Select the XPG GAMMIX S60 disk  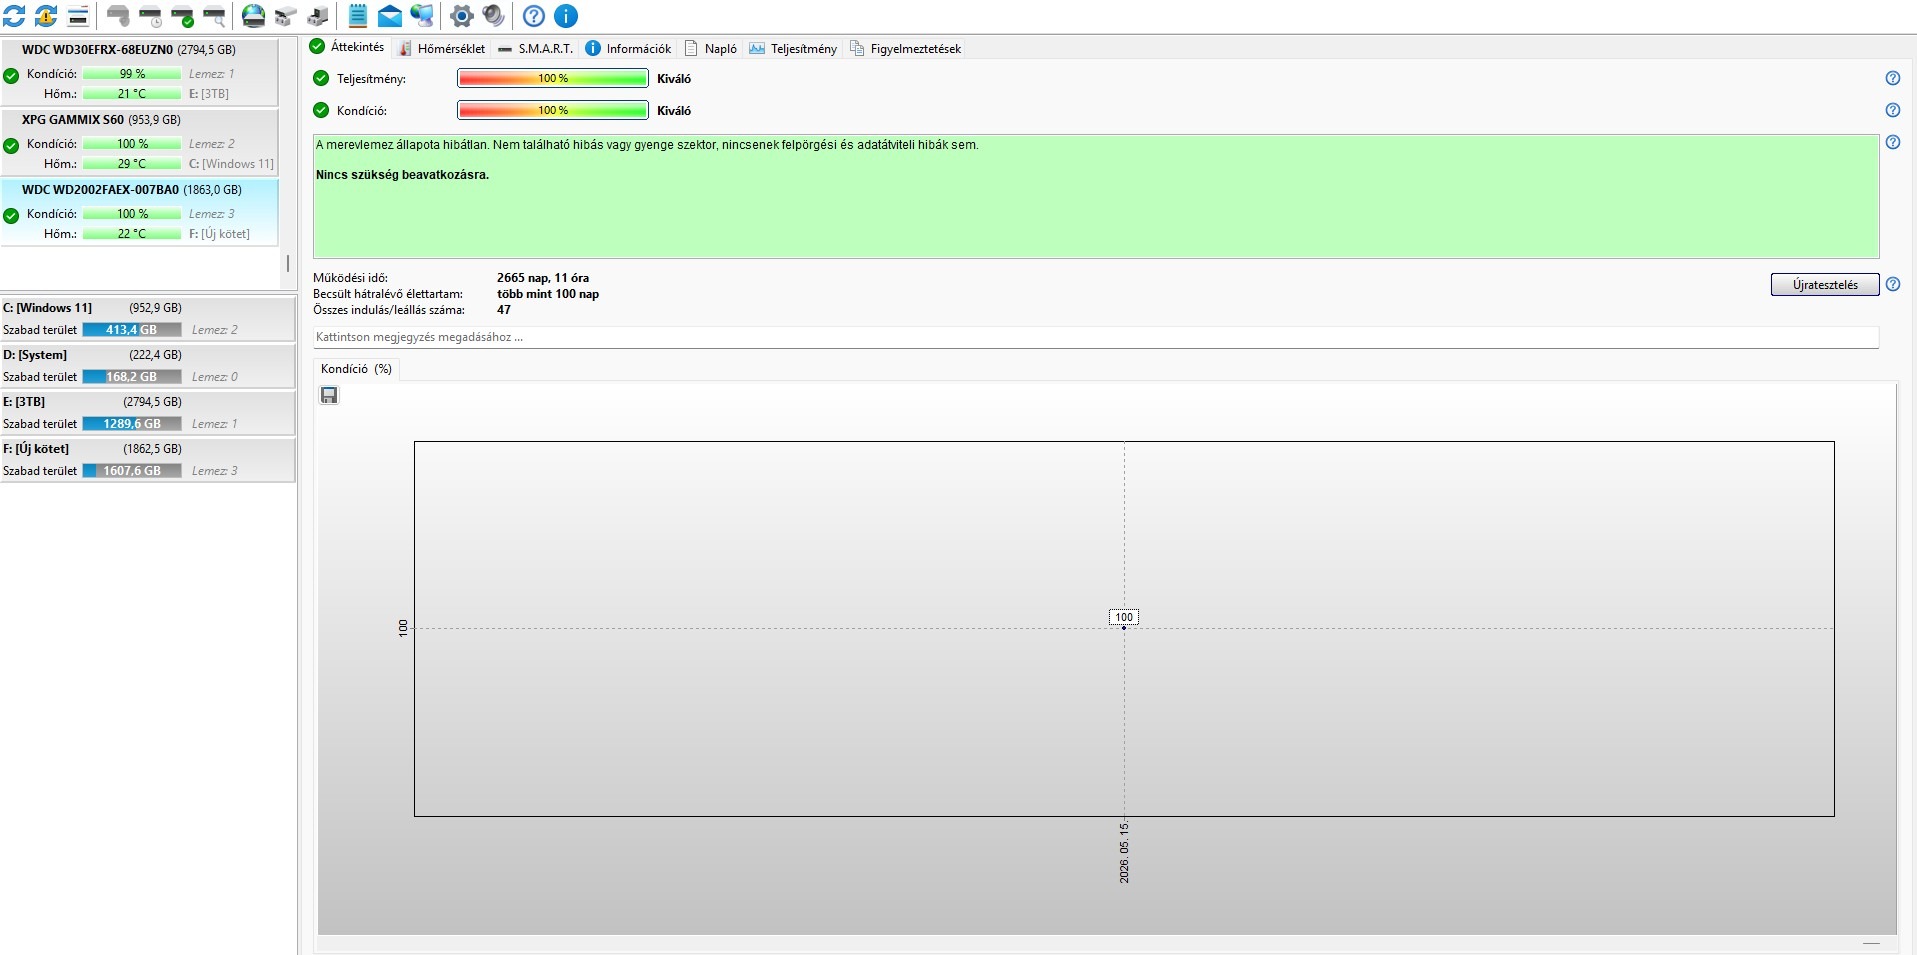pos(139,141)
